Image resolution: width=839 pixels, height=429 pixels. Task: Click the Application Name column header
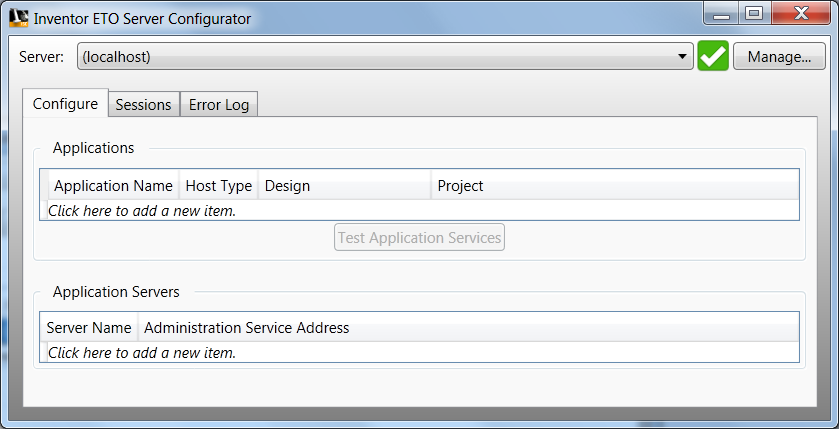[x=113, y=186]
